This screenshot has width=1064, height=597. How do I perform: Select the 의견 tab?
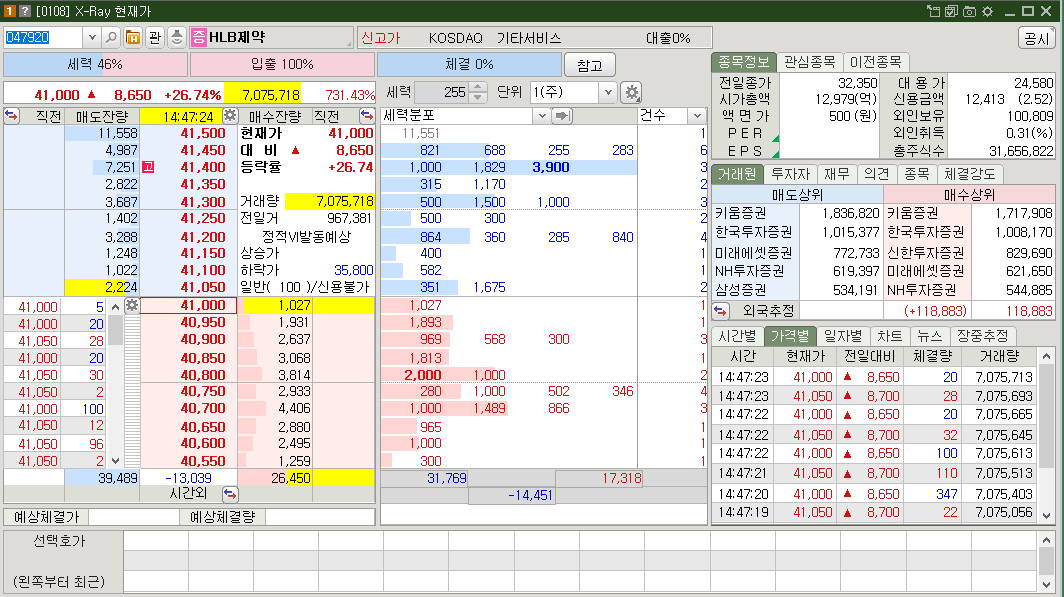pyautogui.click(x=877, y=174)
